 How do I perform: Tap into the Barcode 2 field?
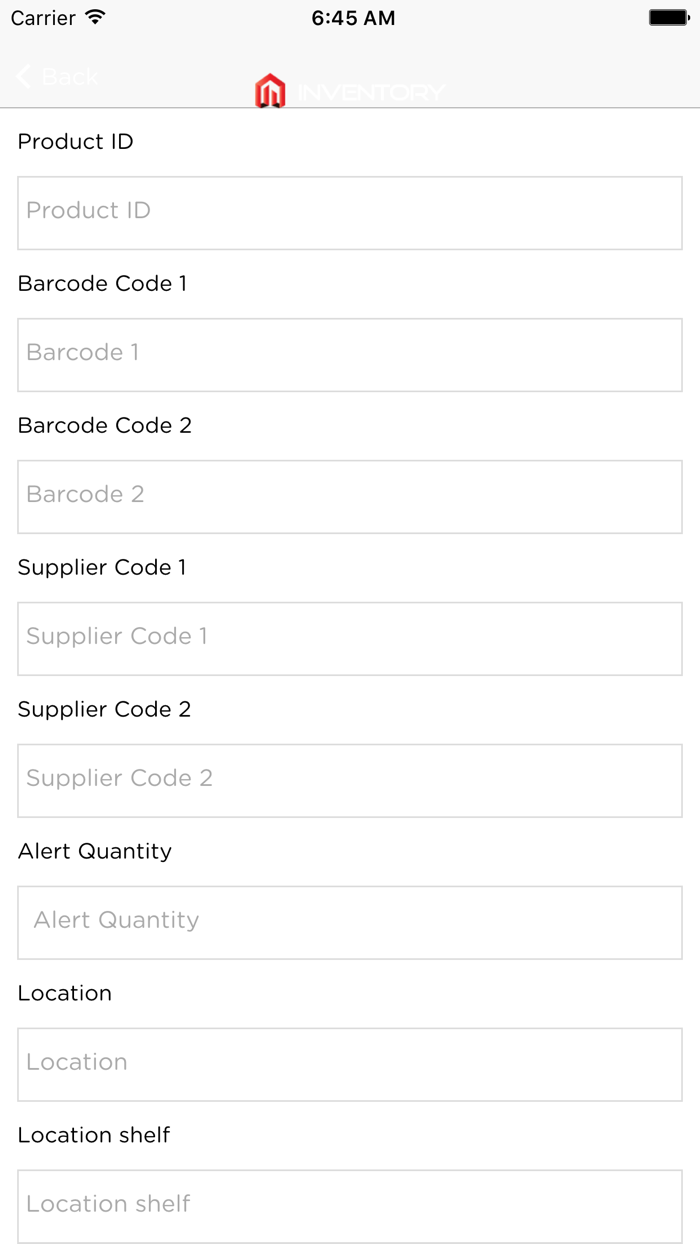pos(350,497)
